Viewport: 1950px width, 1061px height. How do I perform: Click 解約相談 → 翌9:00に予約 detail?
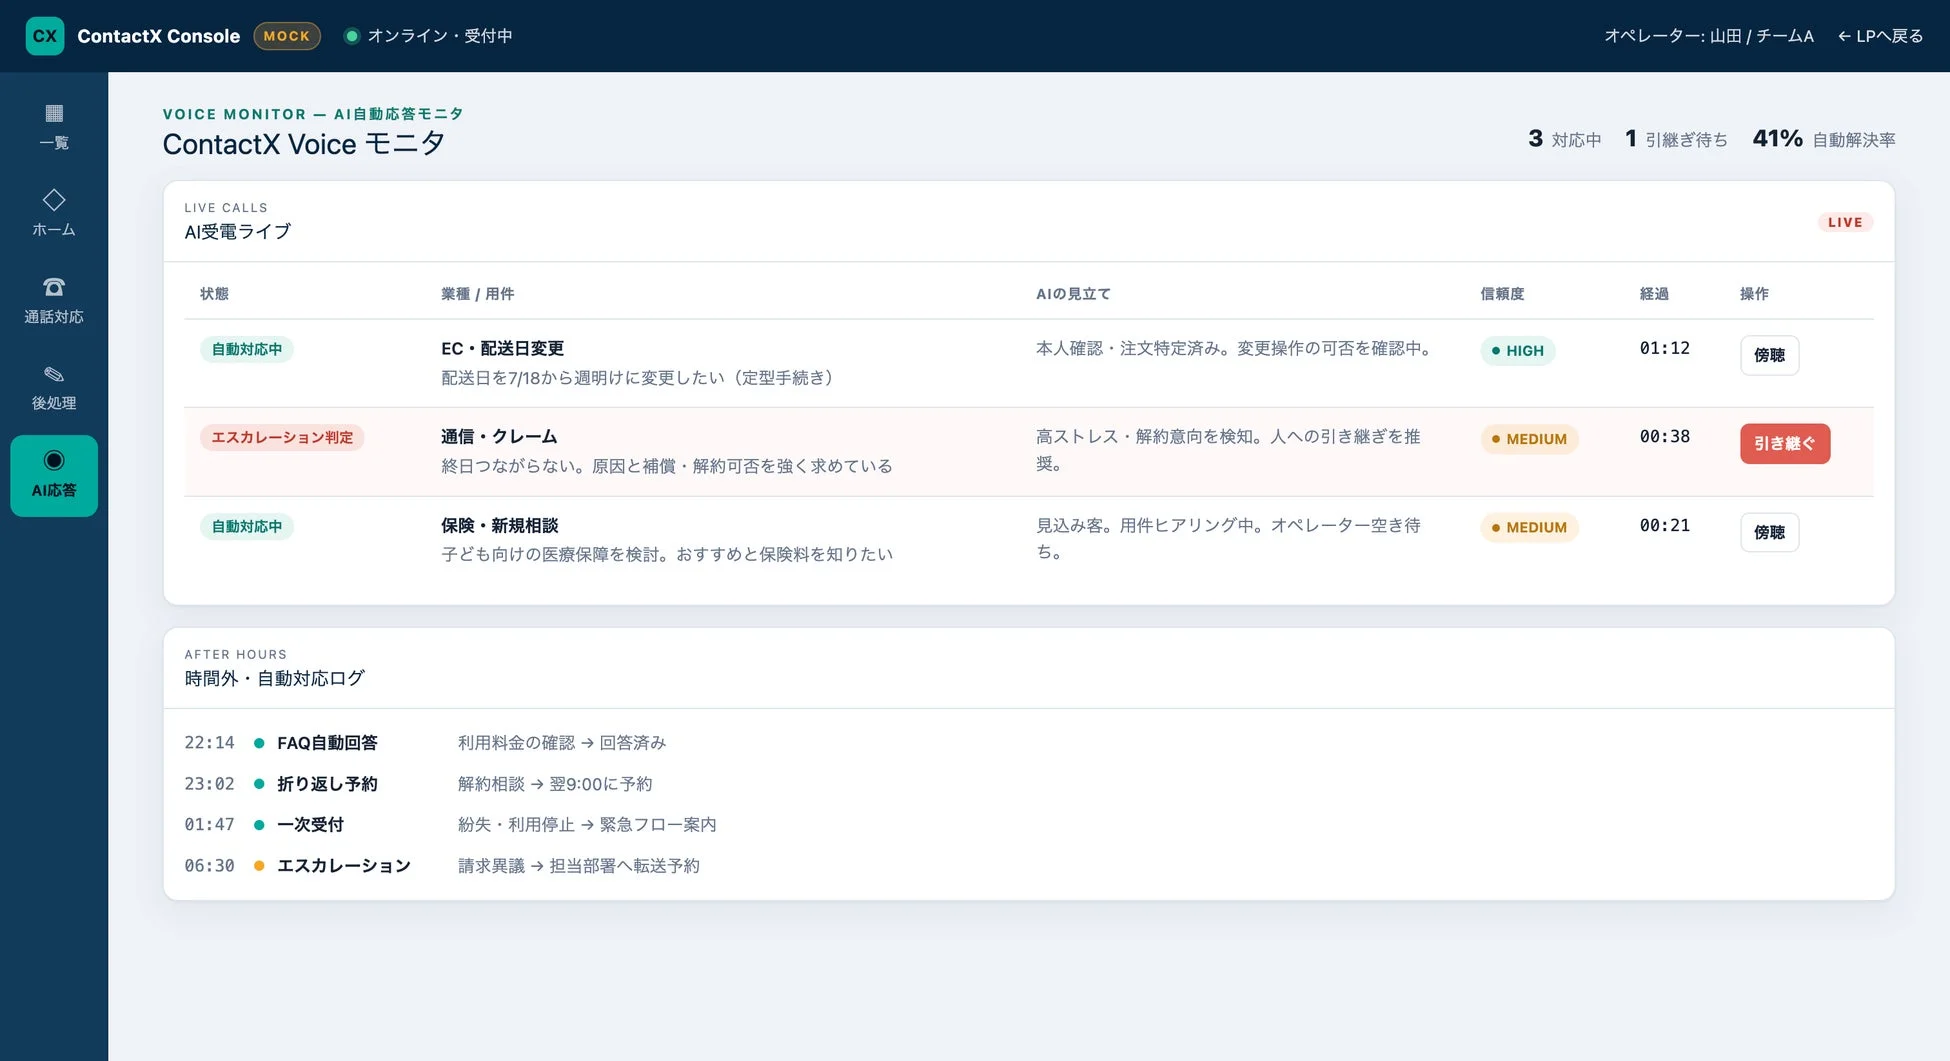click(x=555, y=784)
